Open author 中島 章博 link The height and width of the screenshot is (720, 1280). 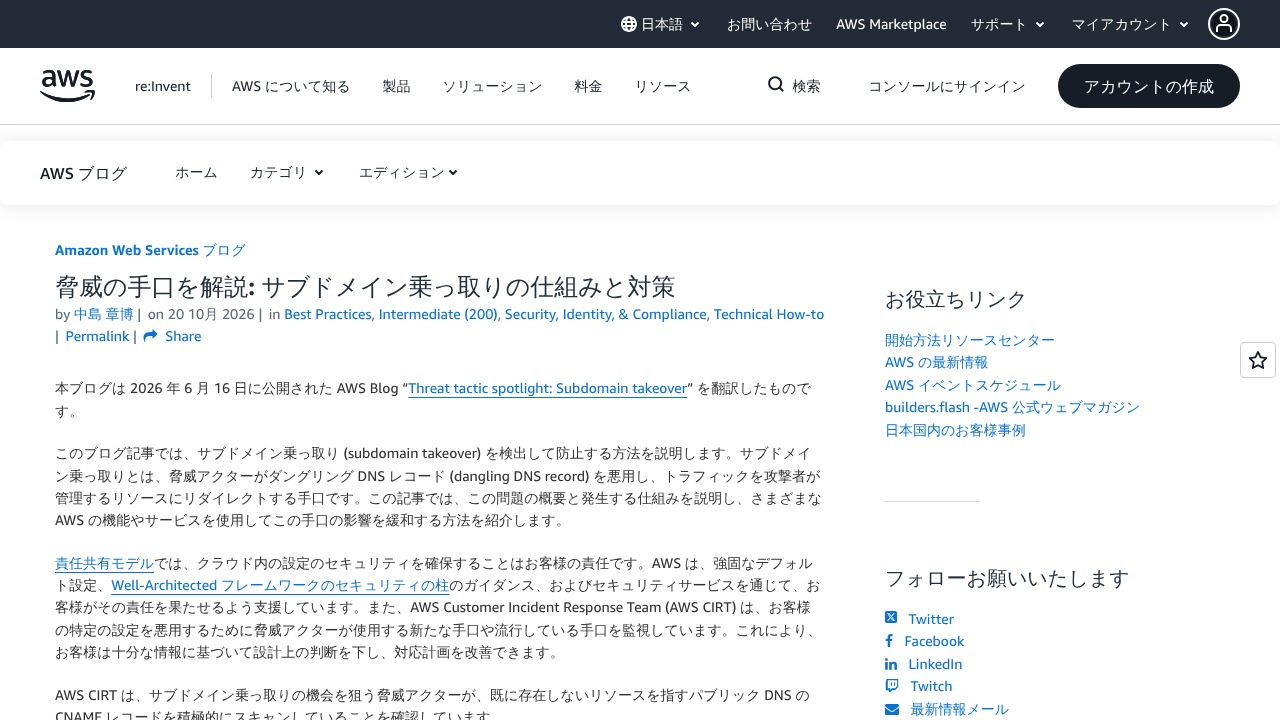pos(103,314)
